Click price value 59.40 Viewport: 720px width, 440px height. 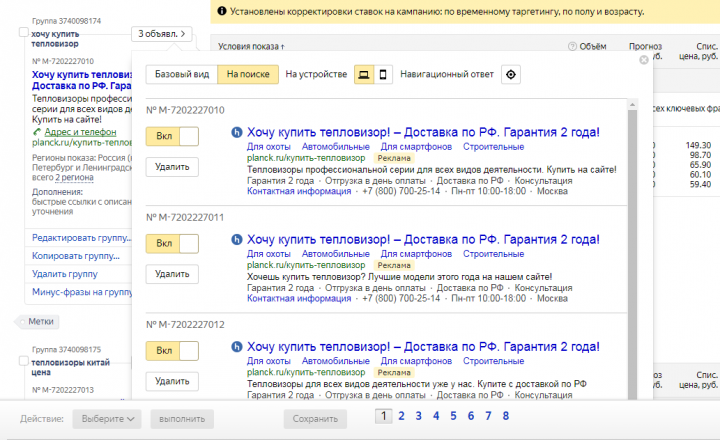pos(700,185)
